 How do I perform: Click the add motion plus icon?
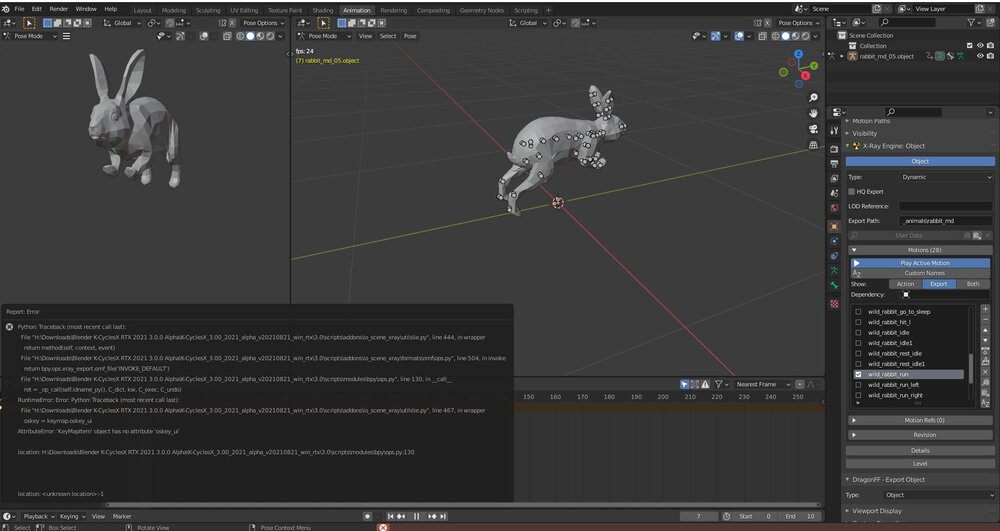986,310
